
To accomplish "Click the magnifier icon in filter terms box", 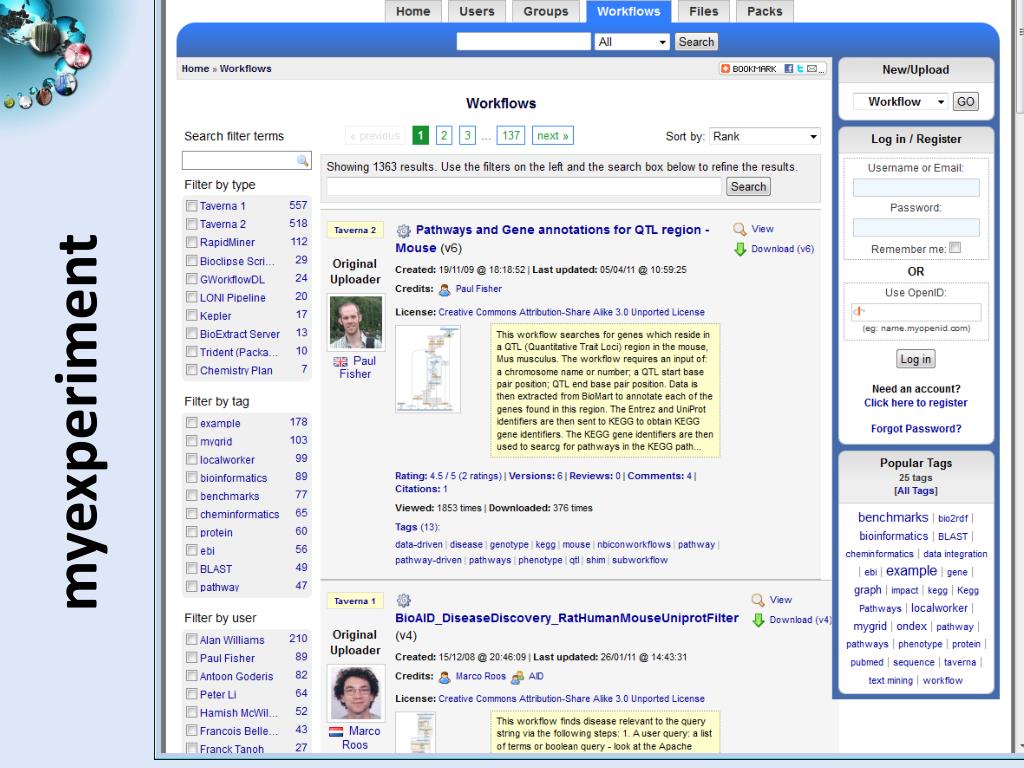I will tap(302, 160).
